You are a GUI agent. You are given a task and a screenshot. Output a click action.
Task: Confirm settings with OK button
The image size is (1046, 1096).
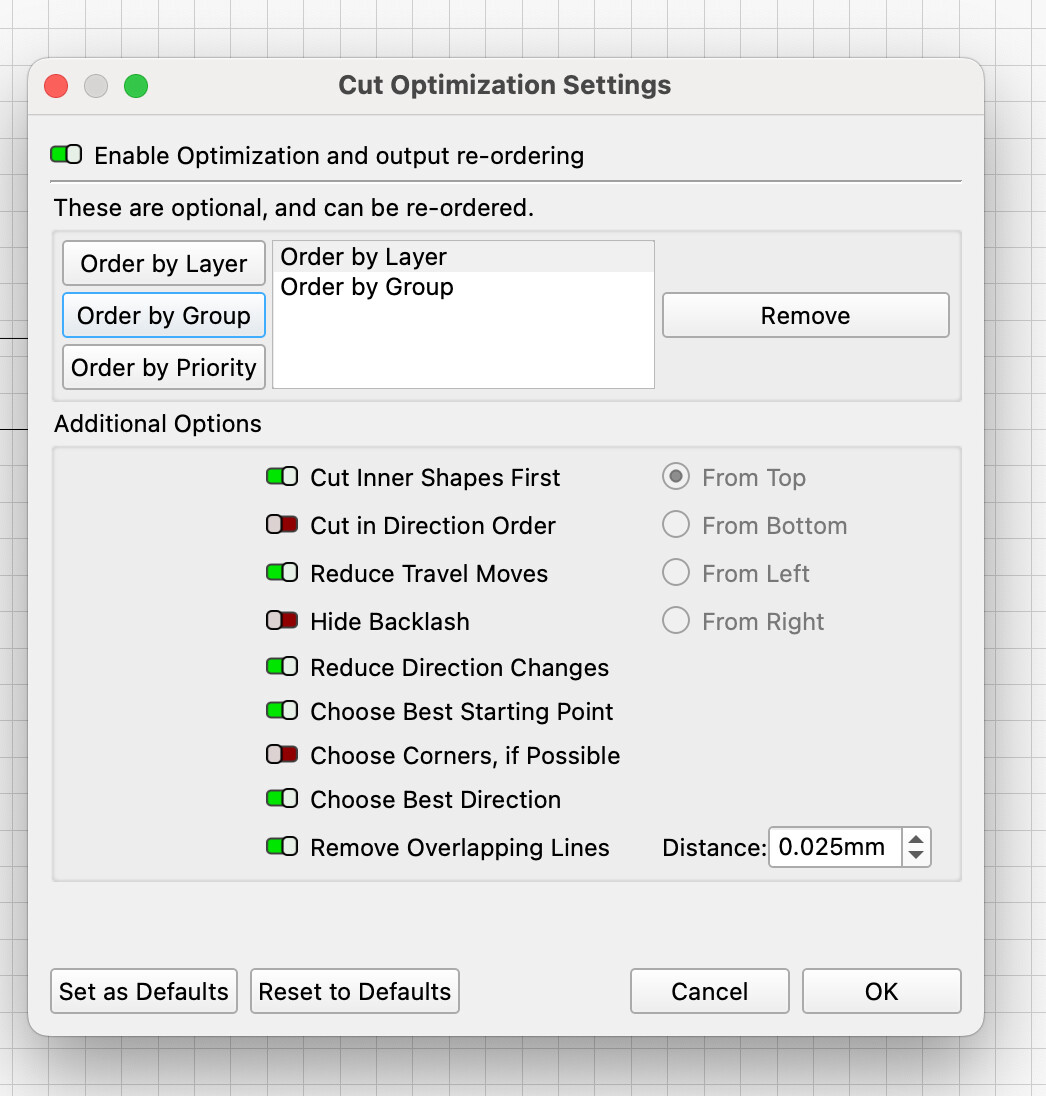(881, 991)
